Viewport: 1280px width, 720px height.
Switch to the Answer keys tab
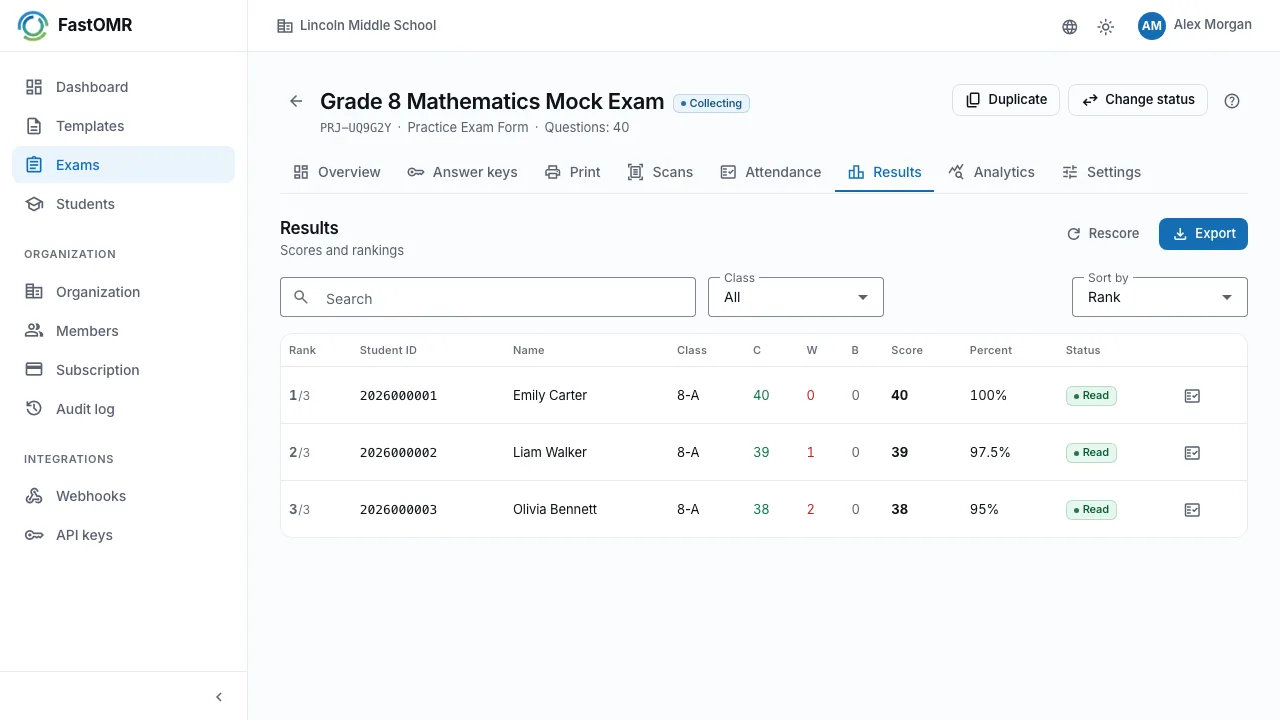click(x=463, y=172)
